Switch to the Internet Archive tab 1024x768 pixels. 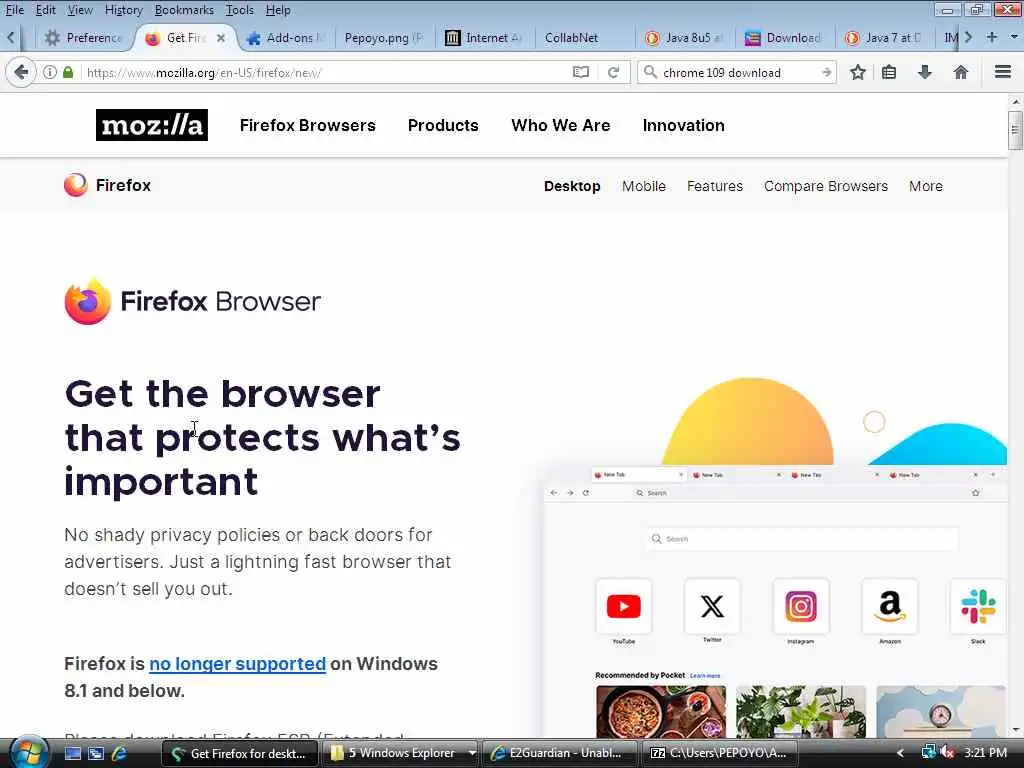484,38
